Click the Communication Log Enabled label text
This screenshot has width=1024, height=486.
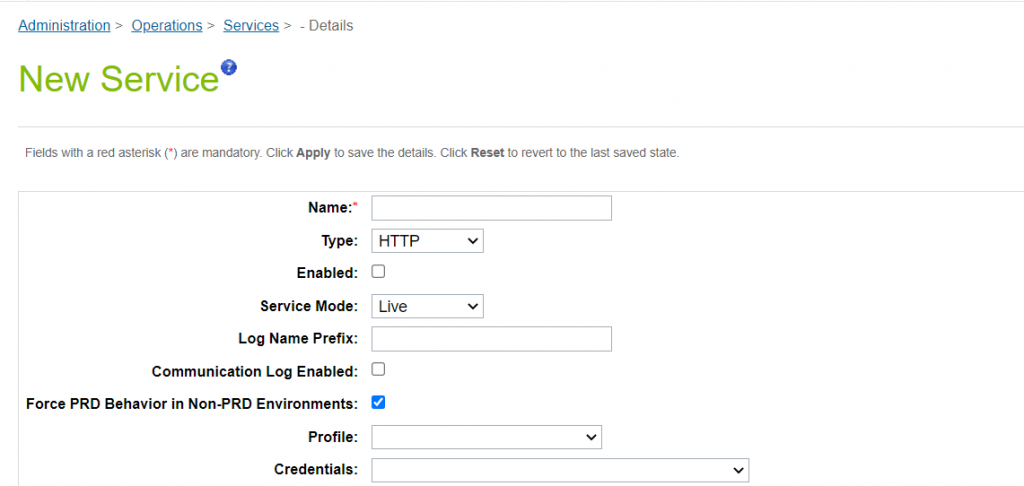pyautogui.click(x=255, y=372)
